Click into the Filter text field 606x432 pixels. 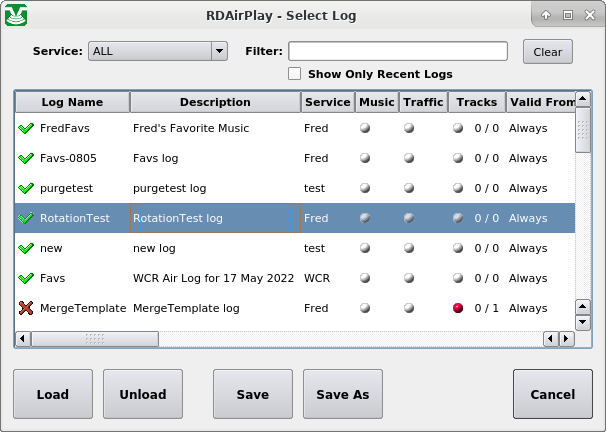click(x=398, y=51)
